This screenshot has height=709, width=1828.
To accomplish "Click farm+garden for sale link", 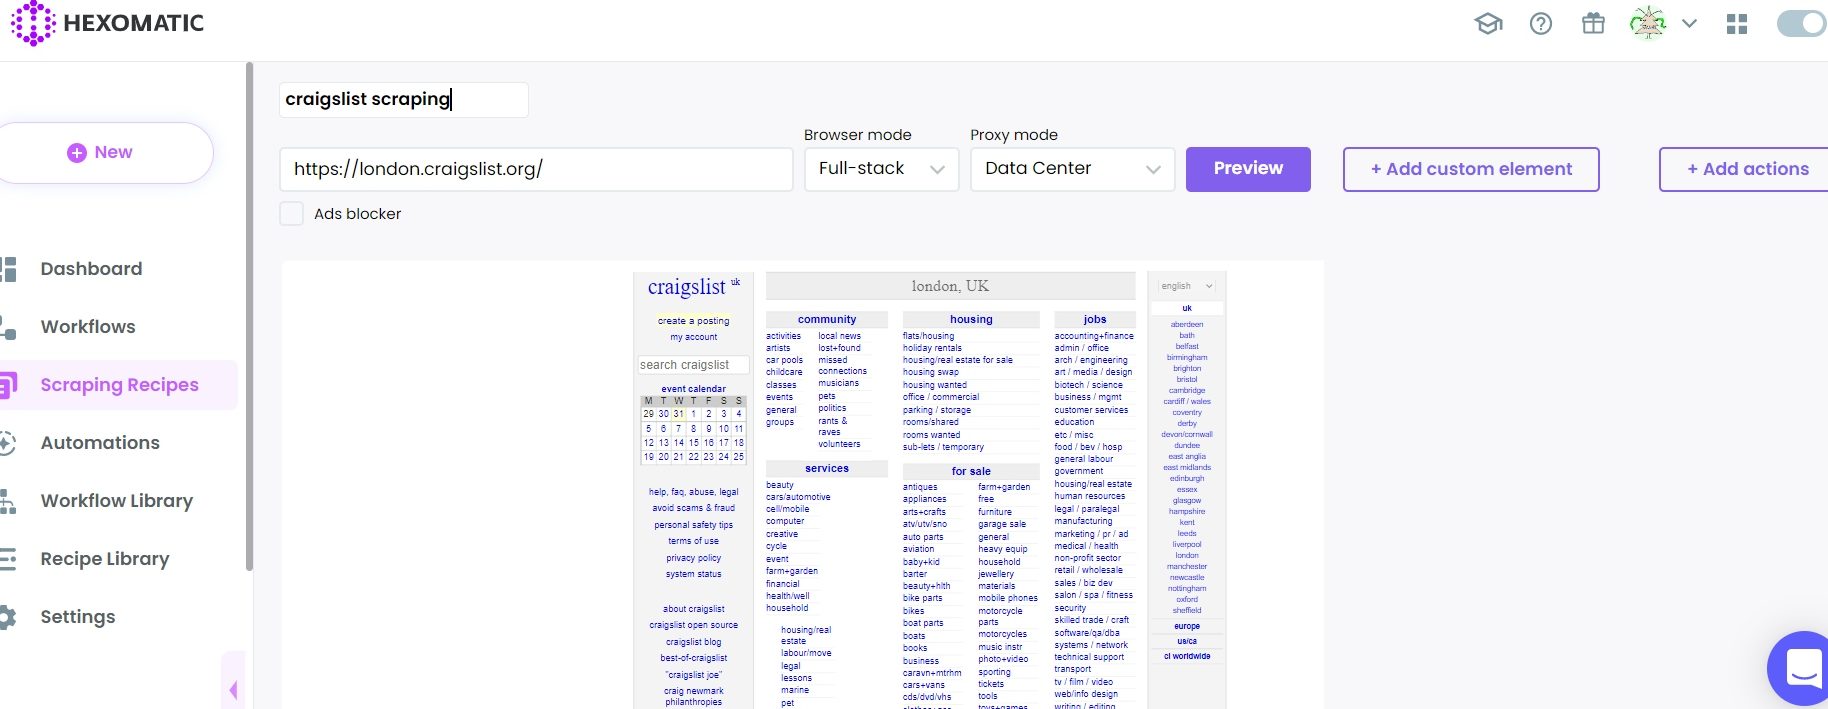I will pos(1004,487).
